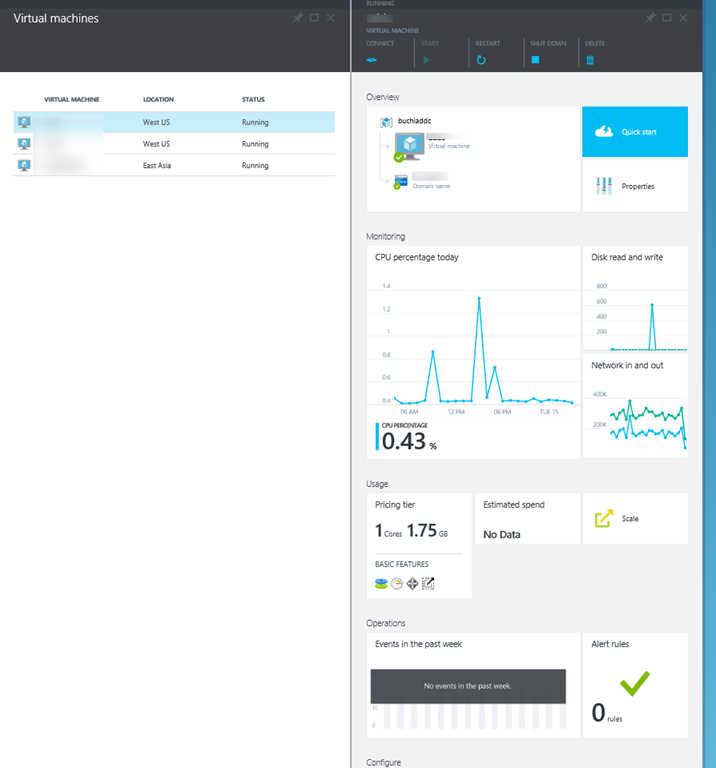Open the Network in and out chart
The image size is (716, 768).
[635, 406]
